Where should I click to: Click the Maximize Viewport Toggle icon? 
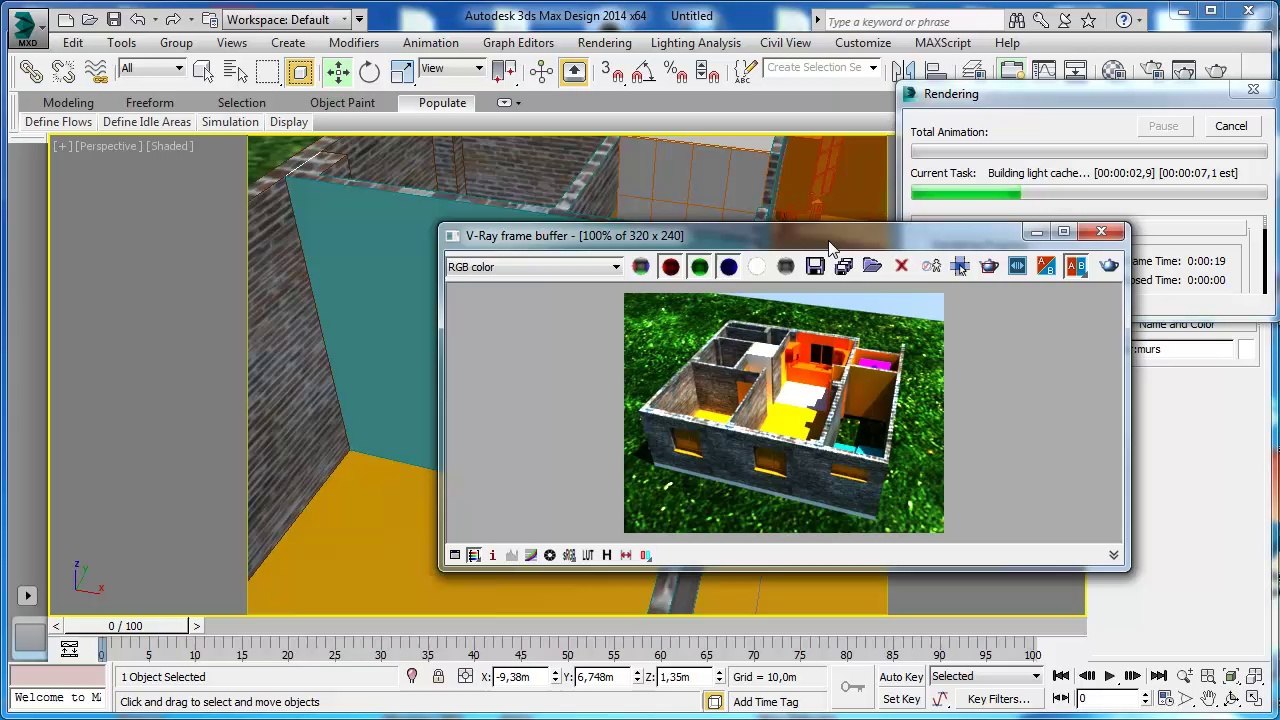pyautogui.click(x=1256, y=699)
